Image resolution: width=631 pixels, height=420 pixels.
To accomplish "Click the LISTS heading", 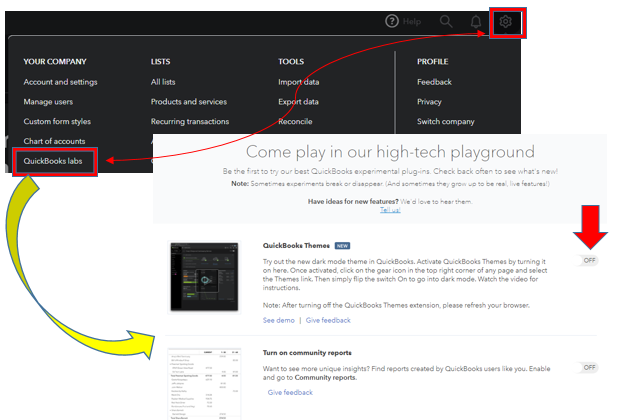I will [160, 62].
